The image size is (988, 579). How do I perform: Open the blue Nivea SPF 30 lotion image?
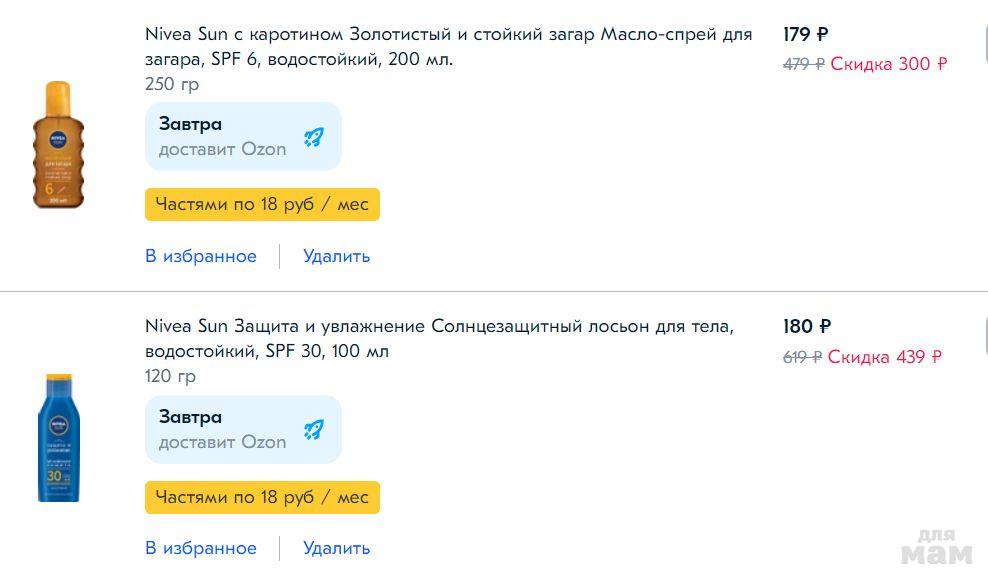click(58, 438)
